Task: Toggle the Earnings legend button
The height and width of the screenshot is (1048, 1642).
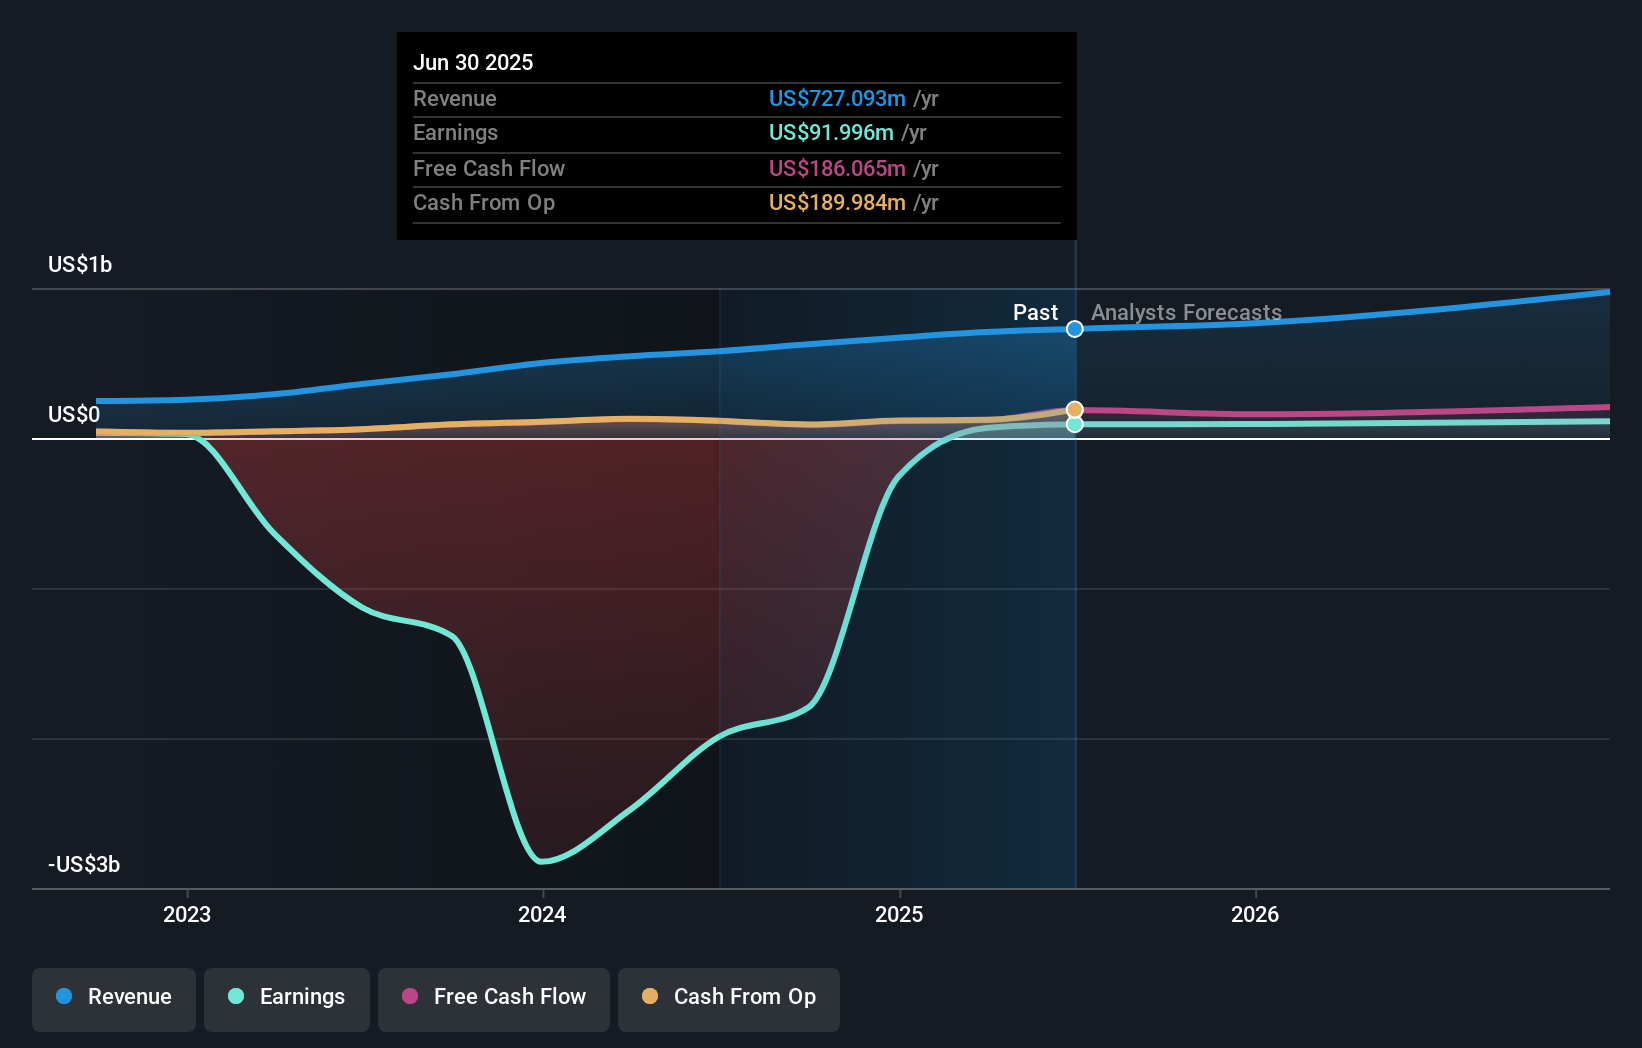Action: point(287,999)
